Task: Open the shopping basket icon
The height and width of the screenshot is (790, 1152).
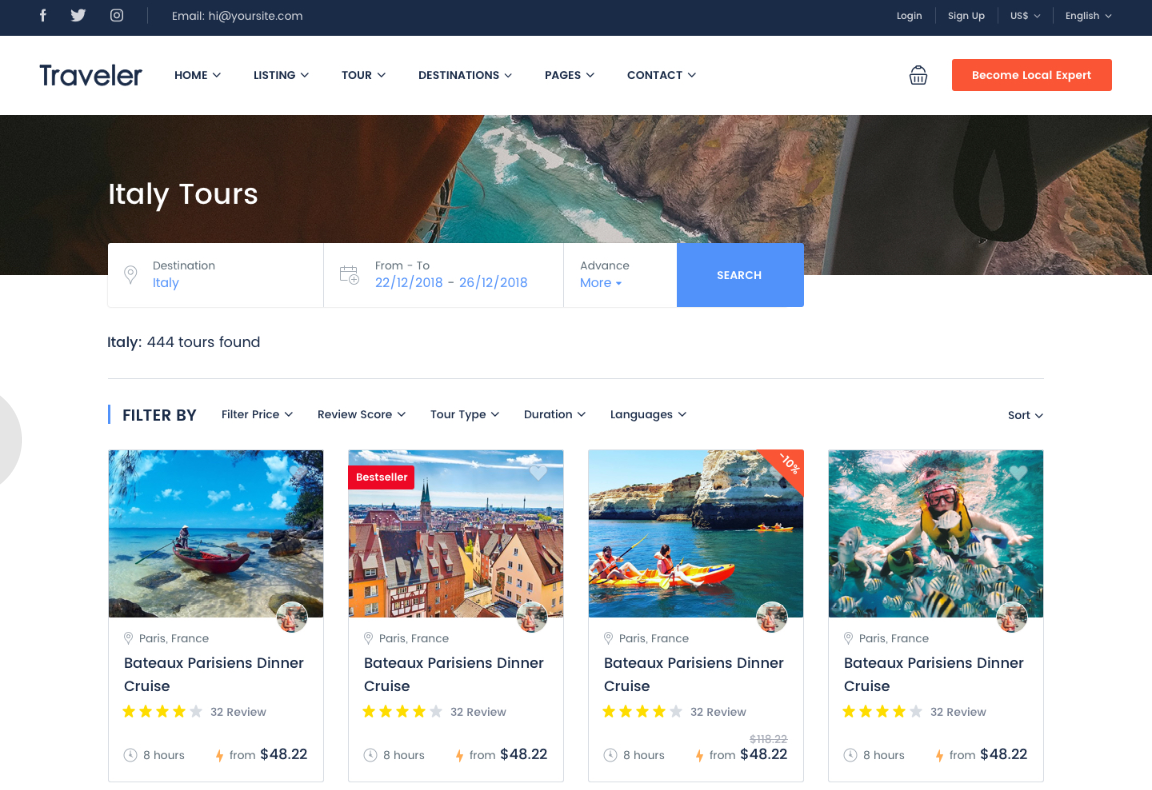Action: pos(918,75)
